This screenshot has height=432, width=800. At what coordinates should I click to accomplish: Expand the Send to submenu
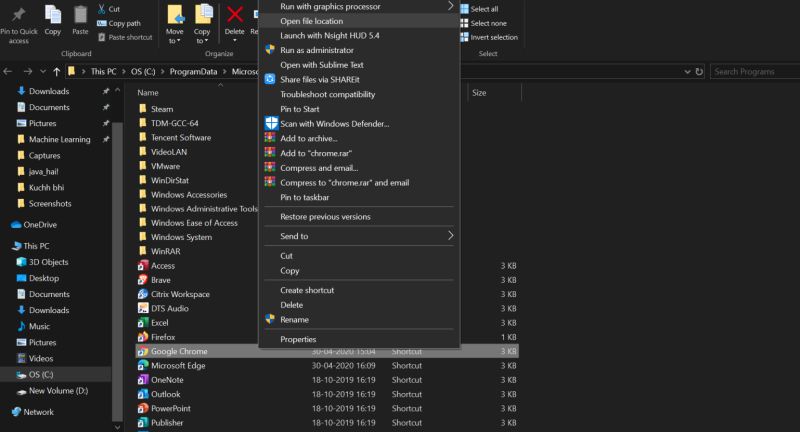pos(359,236)
